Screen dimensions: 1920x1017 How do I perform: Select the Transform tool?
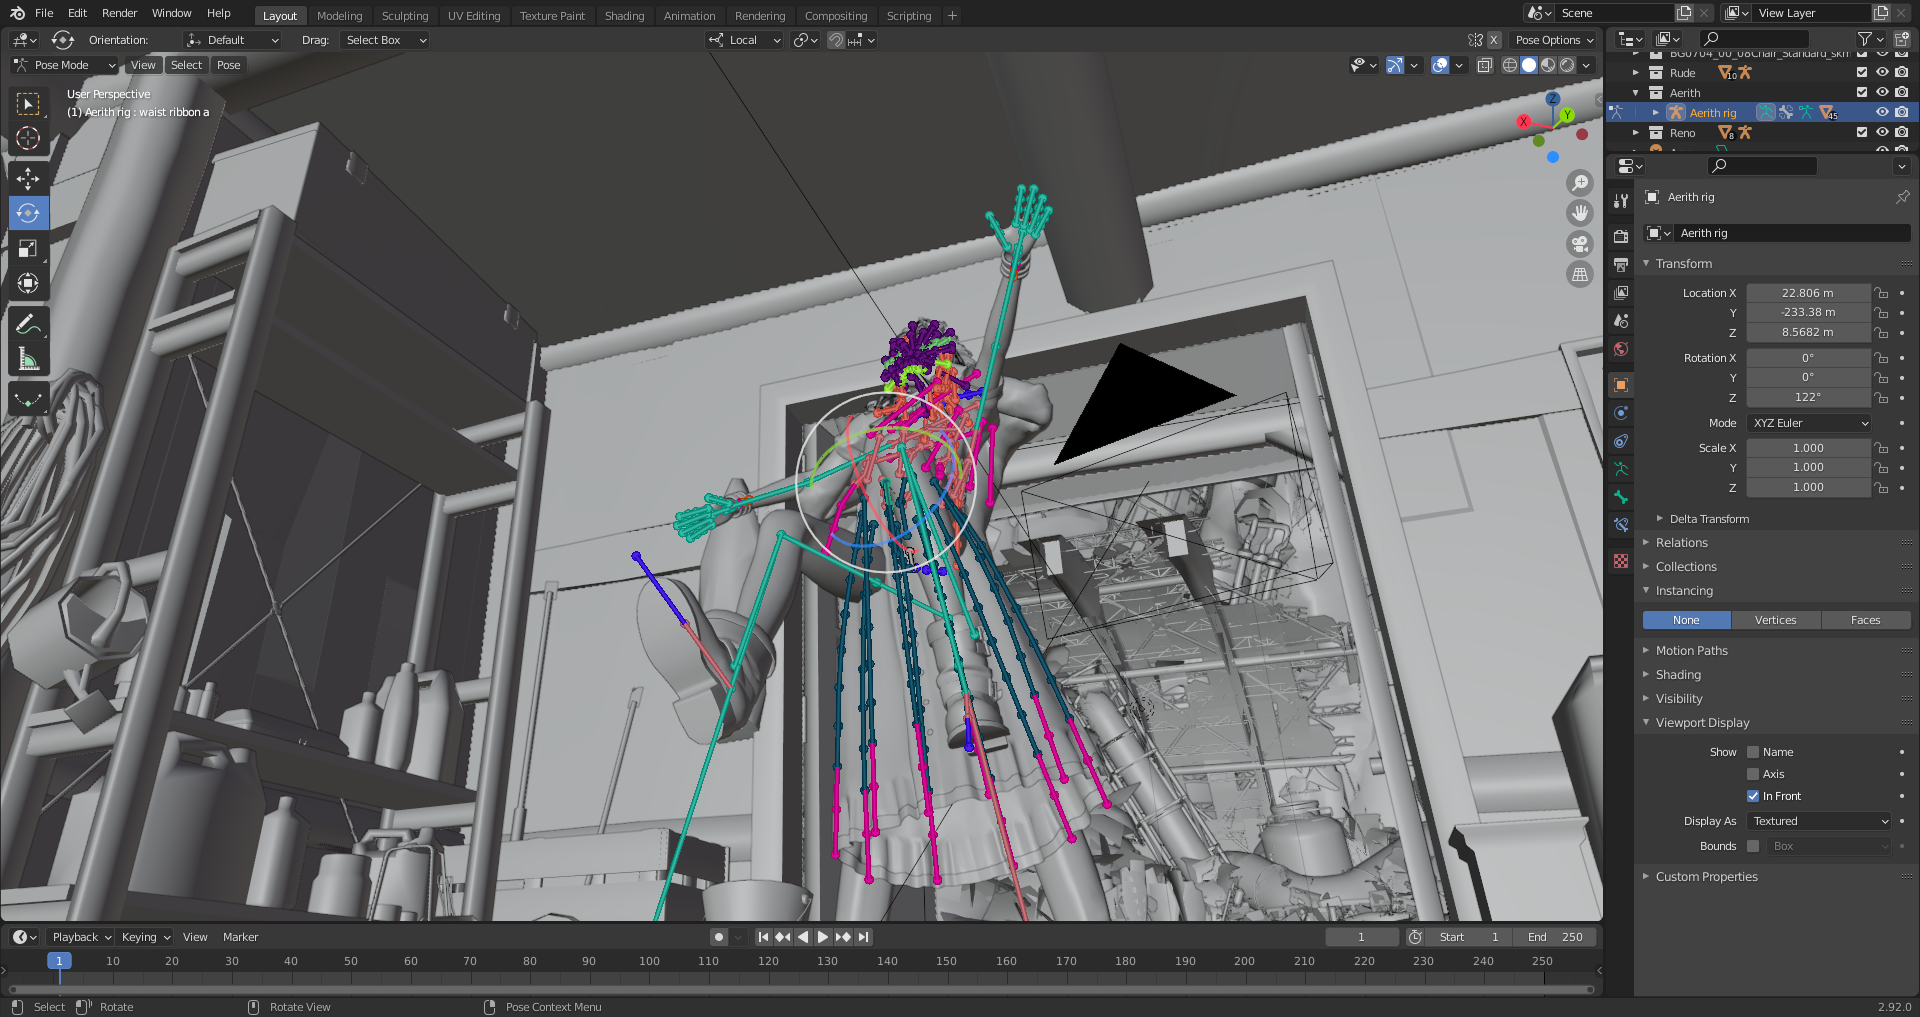click(28, 283)
